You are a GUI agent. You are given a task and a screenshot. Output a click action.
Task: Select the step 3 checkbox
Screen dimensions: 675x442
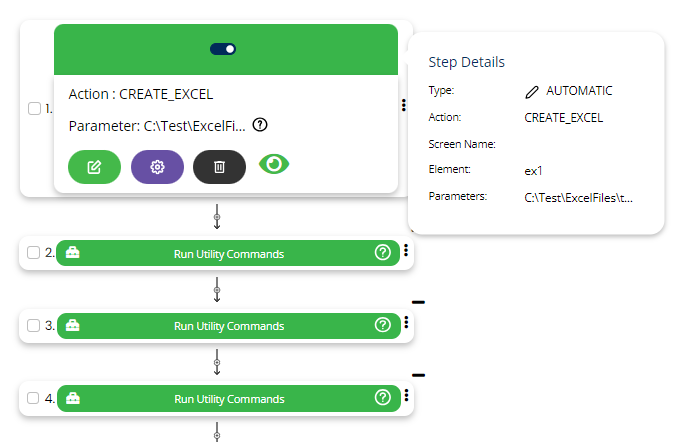click(x=34, y=325)
